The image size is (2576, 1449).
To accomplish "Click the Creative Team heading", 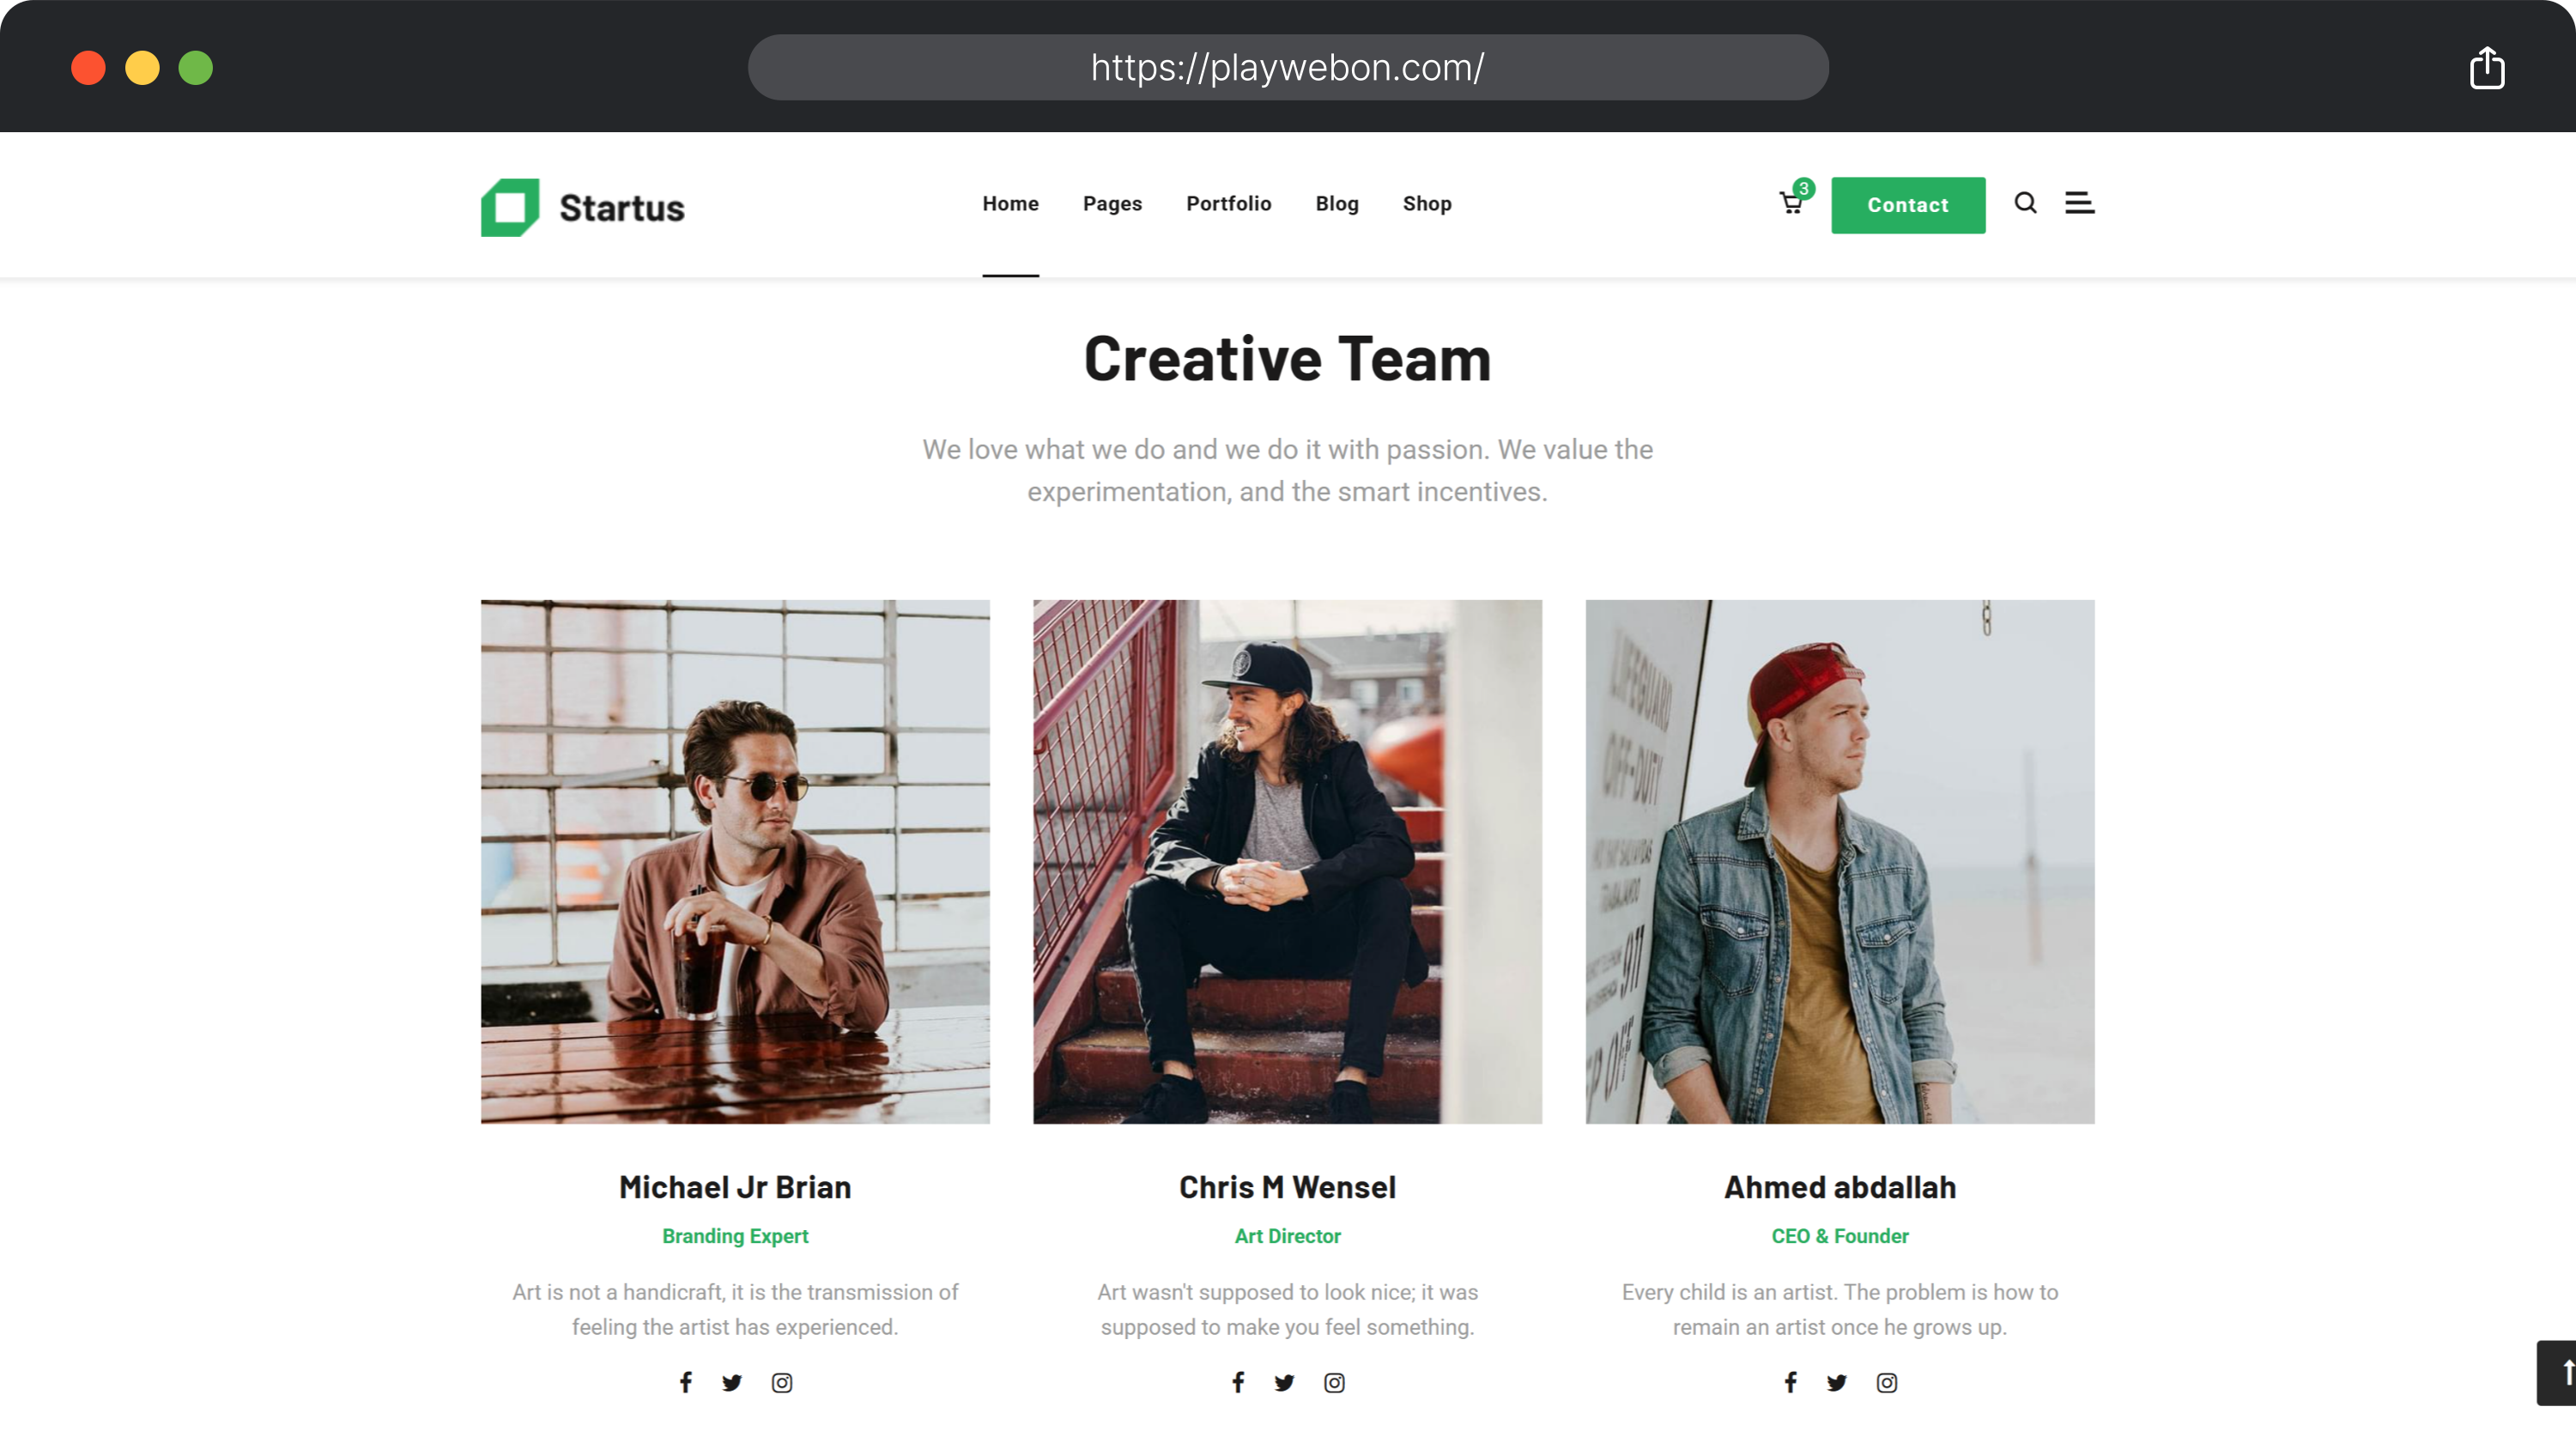I will point(1287,358).
